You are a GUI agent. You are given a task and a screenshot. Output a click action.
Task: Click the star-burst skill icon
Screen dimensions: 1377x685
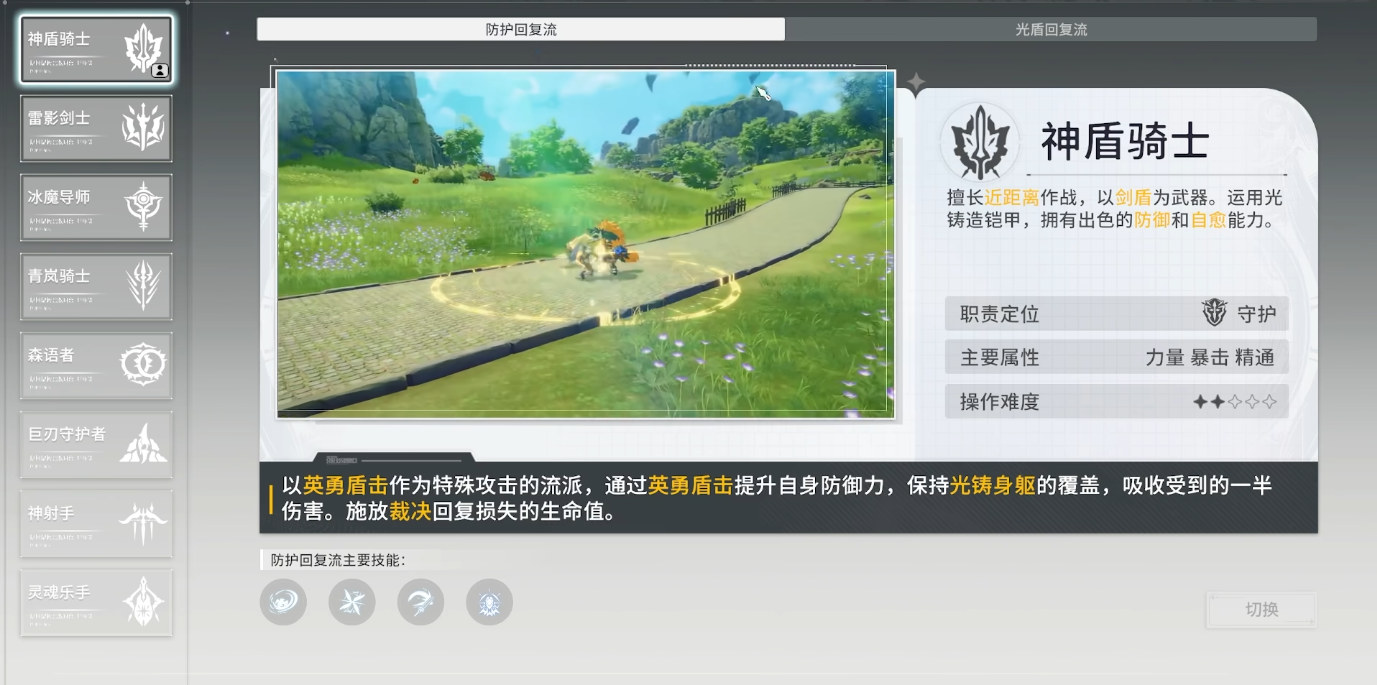tap(352, 602)
